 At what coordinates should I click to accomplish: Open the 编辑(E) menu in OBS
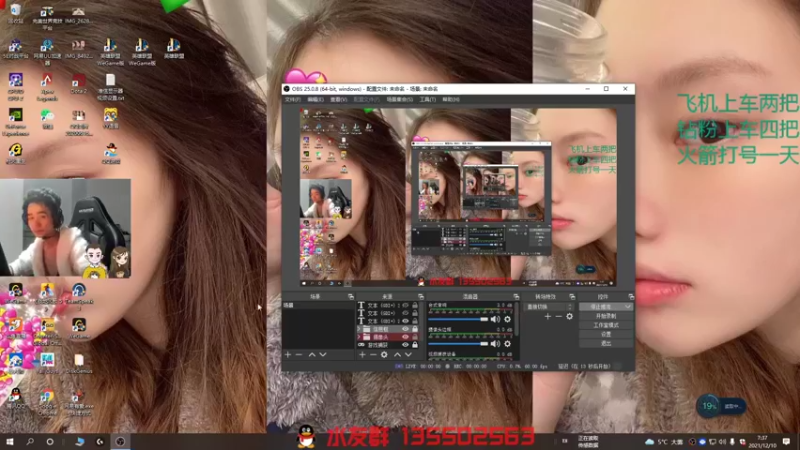coord(315,99)
